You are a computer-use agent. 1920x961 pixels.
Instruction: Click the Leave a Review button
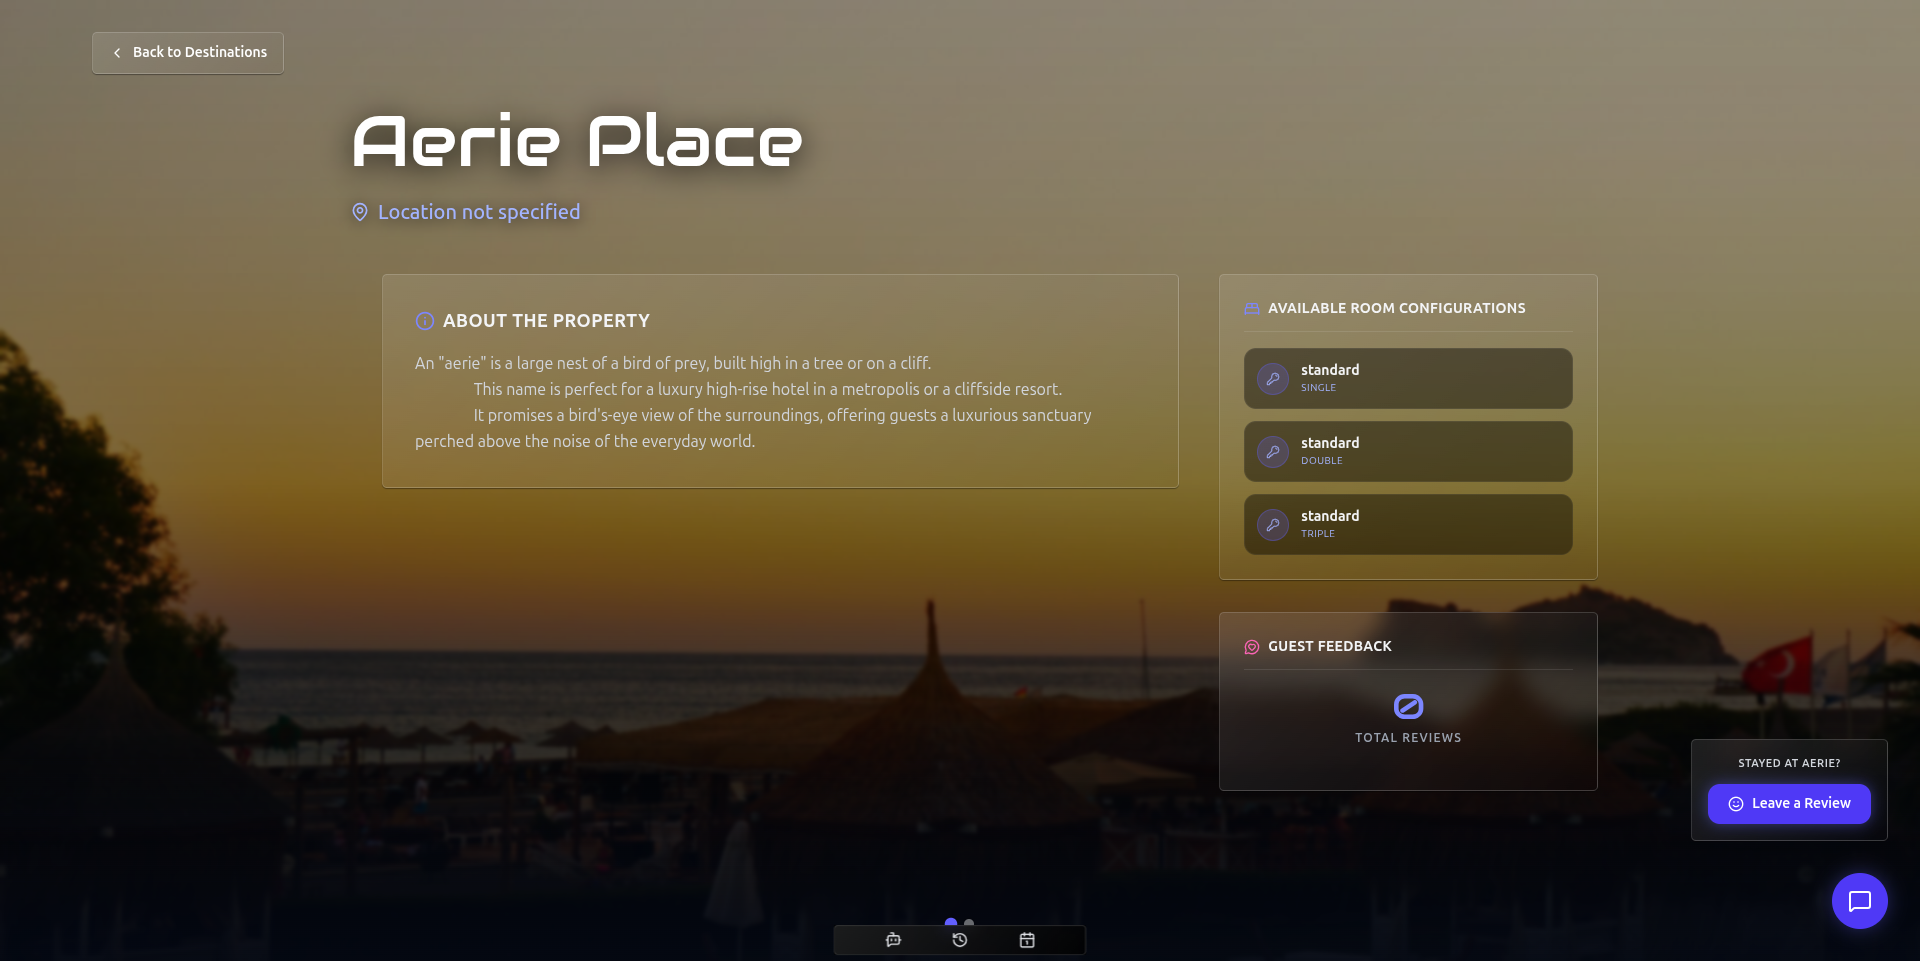coord(1789,804)
